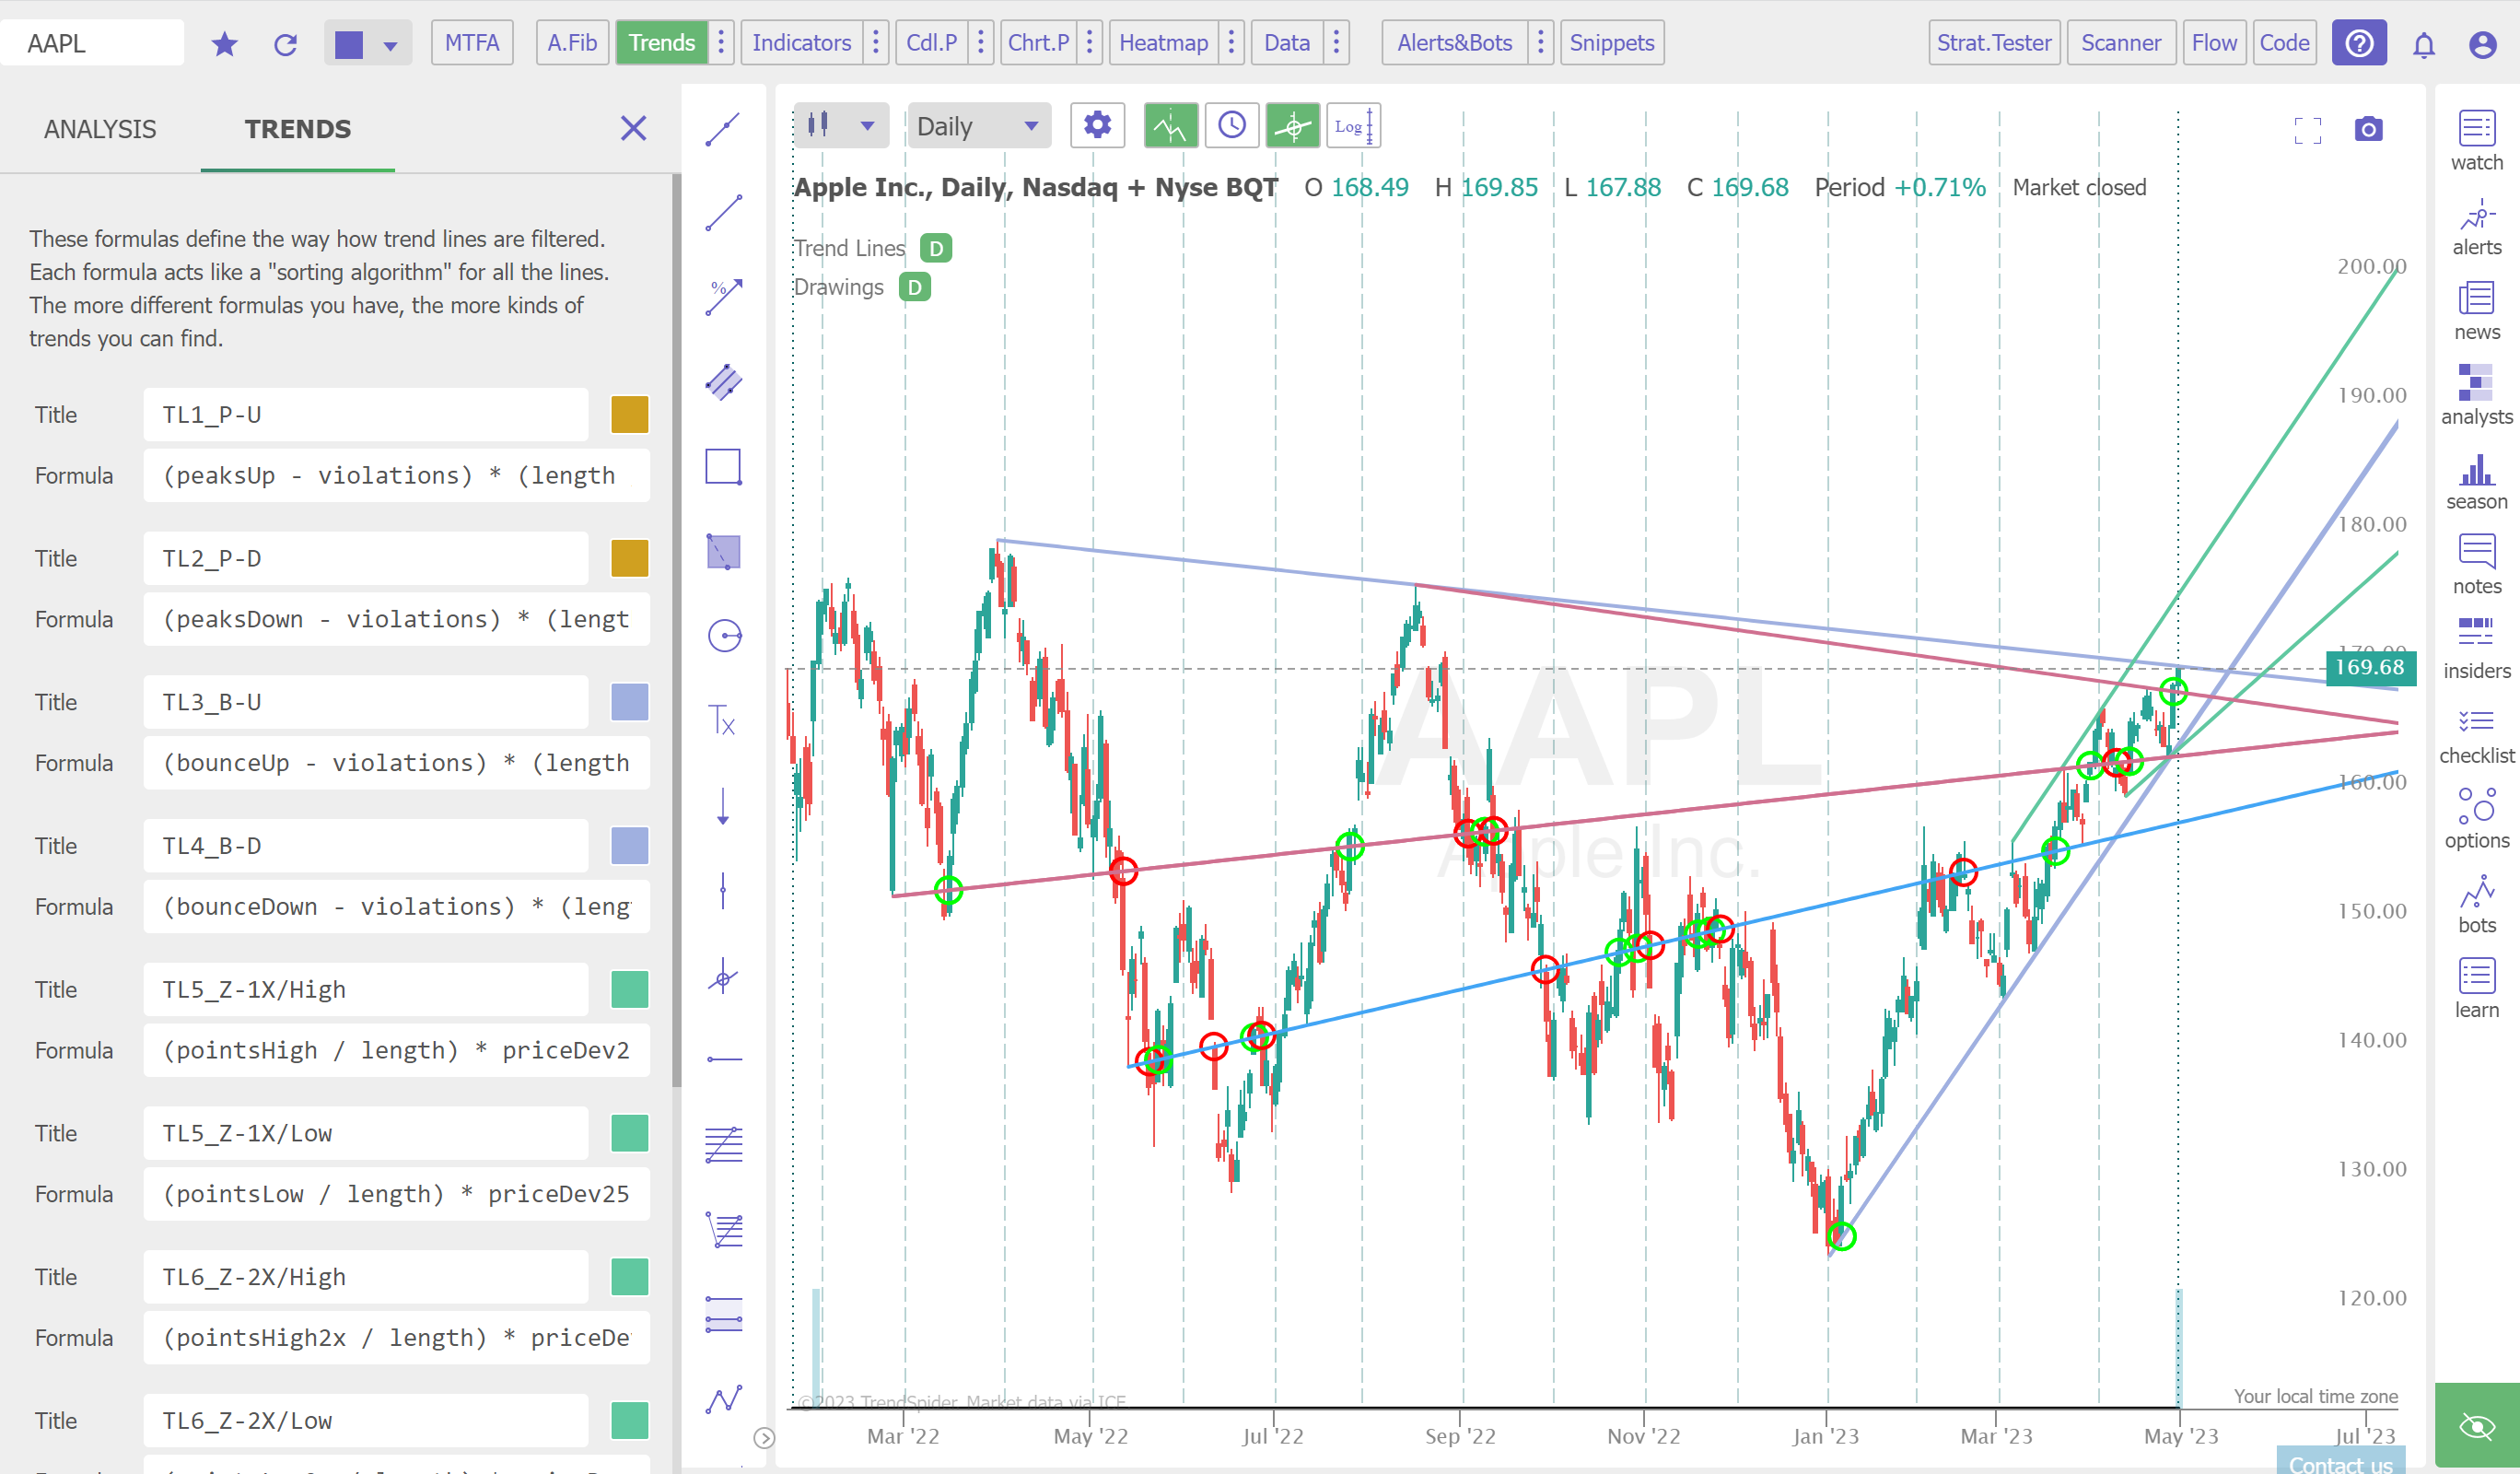Screen dimensions: 2520x1474
Task: Select the down arrow marker tool
Action: (723, 806)
